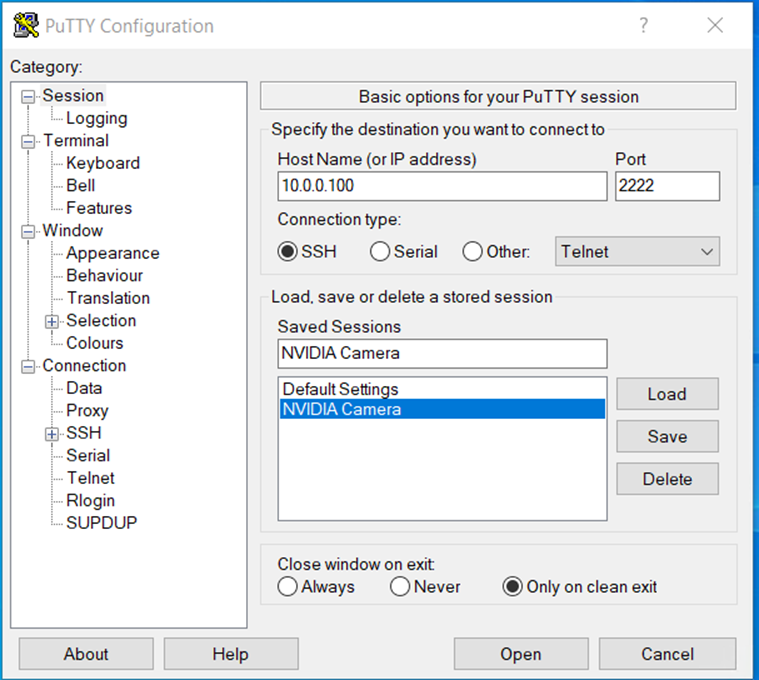Open the SUPDUP settings category
This screenshot has height=680, width=759.
coord(102,523)
